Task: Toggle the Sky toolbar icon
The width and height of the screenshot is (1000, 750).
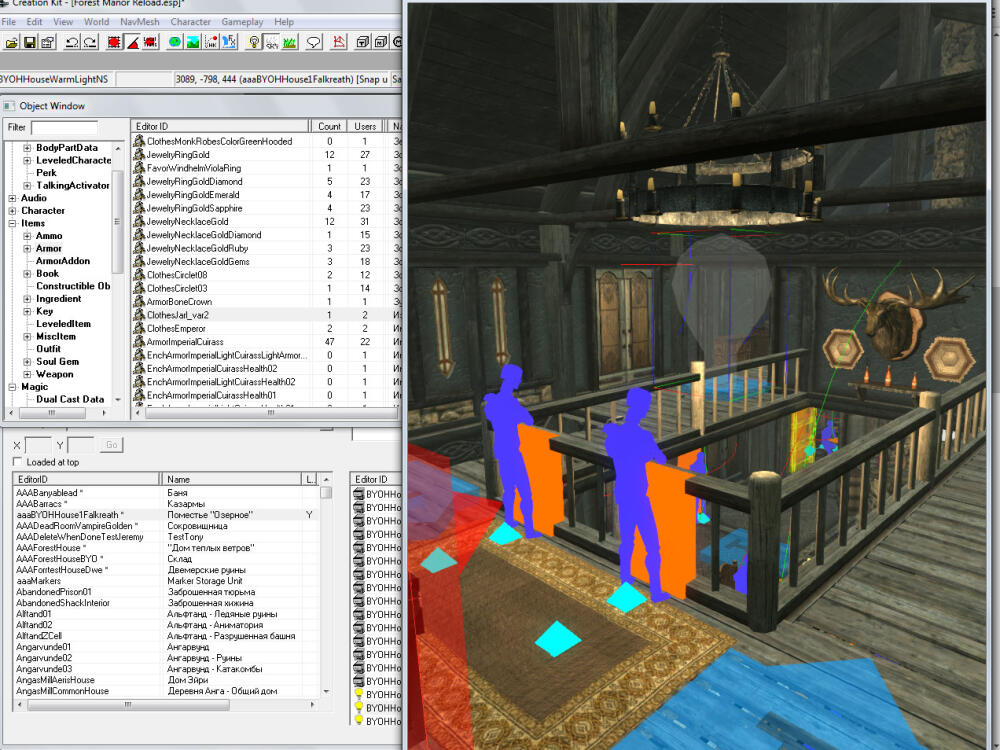Action: 272,43
